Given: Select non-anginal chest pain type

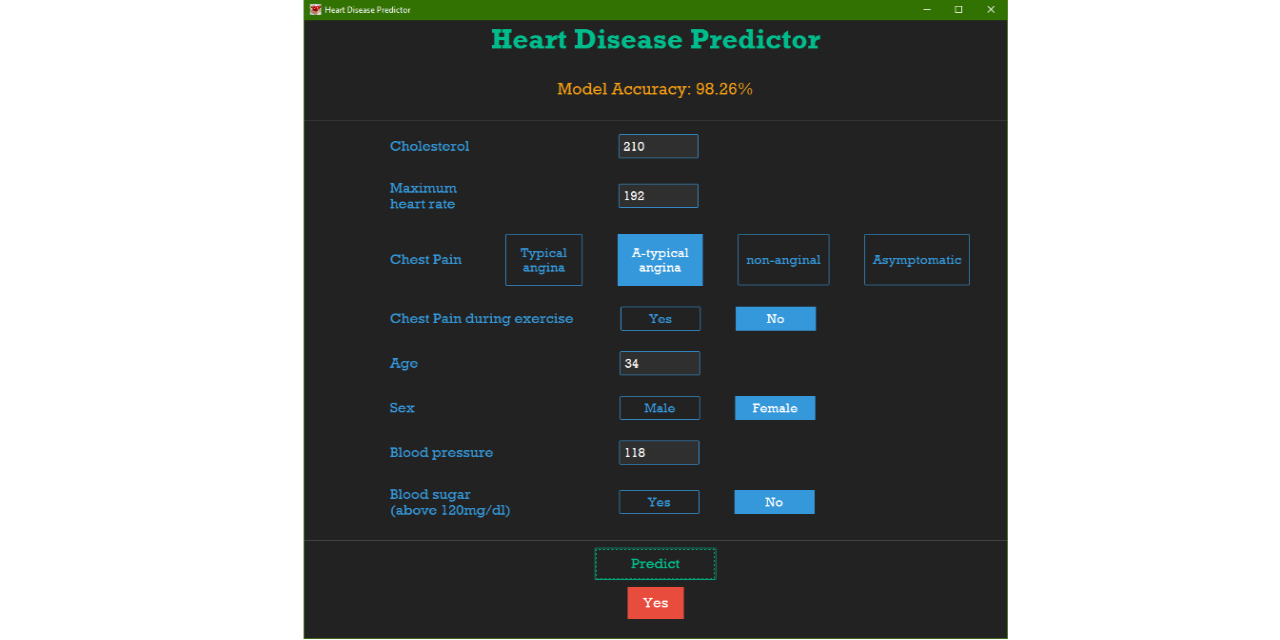Looking at the screenshot, I should point(783,259).
